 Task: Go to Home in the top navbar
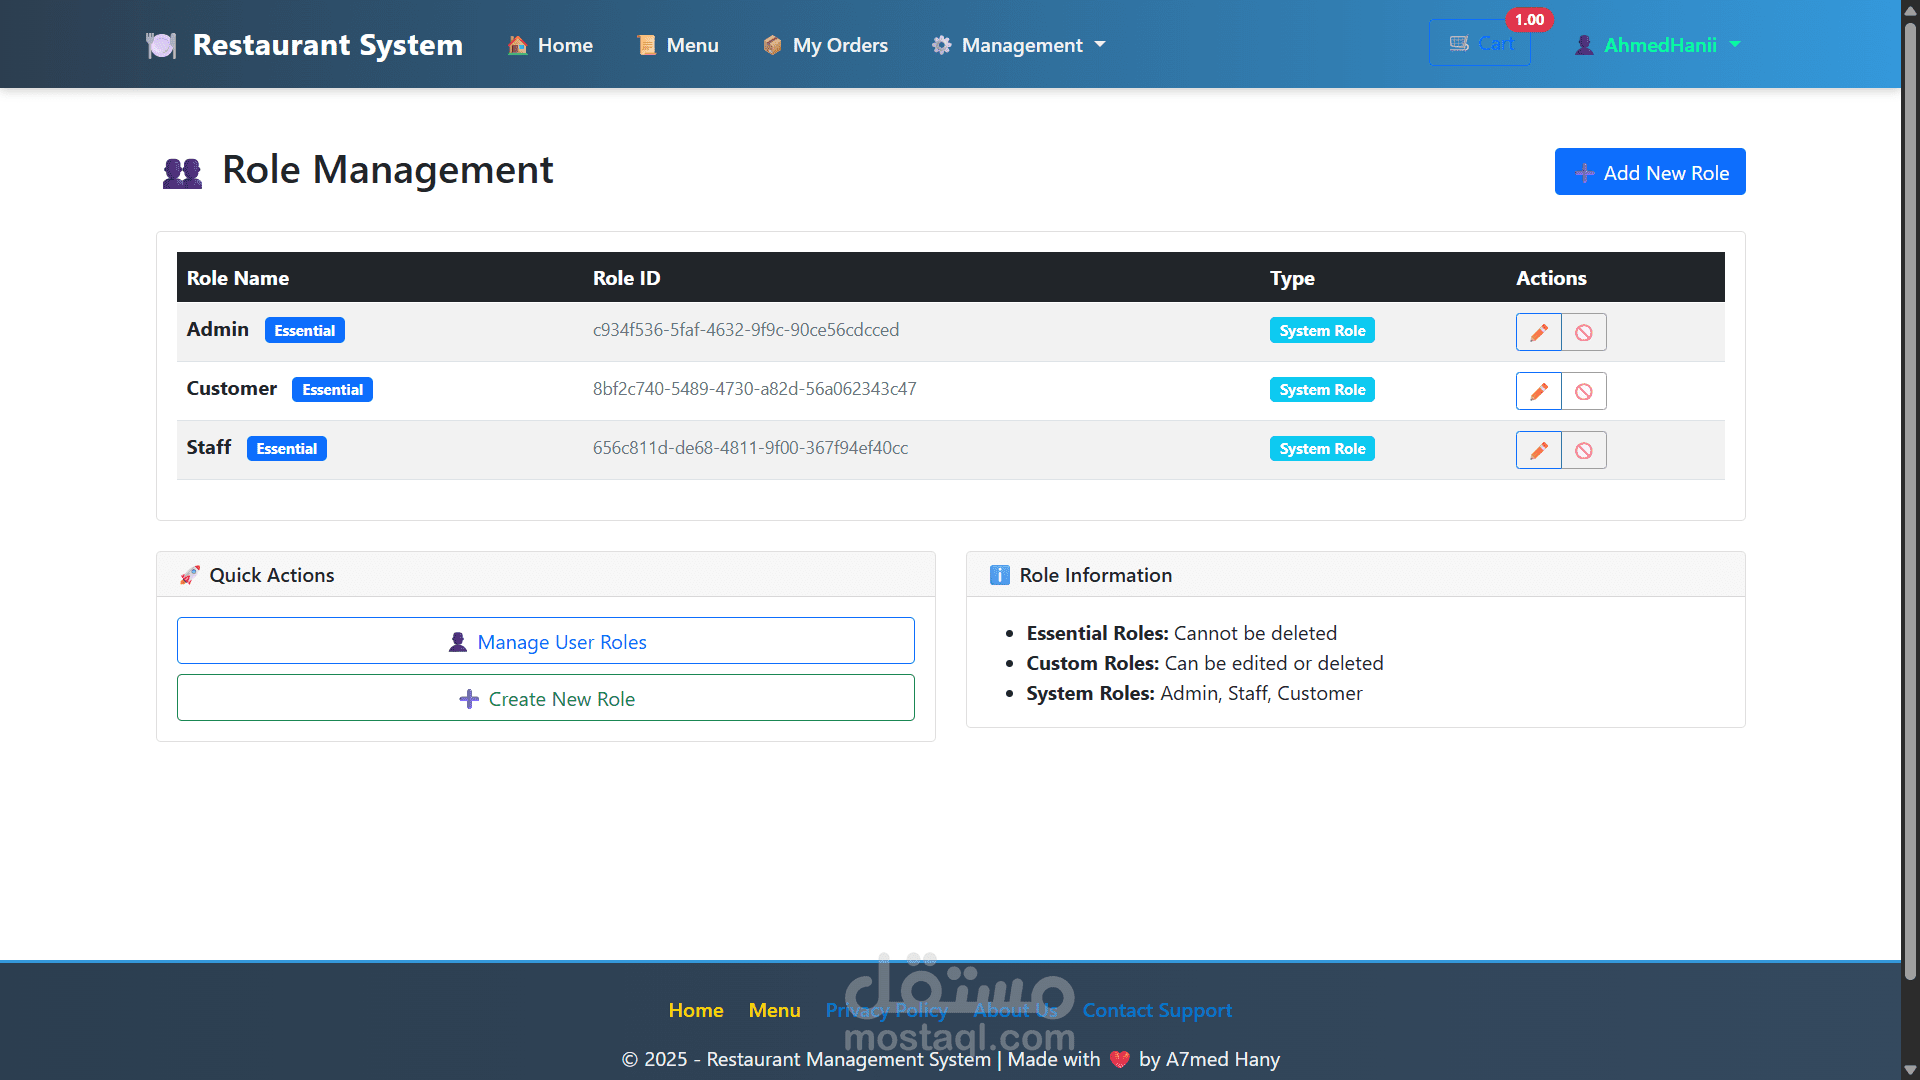(550, 45)
